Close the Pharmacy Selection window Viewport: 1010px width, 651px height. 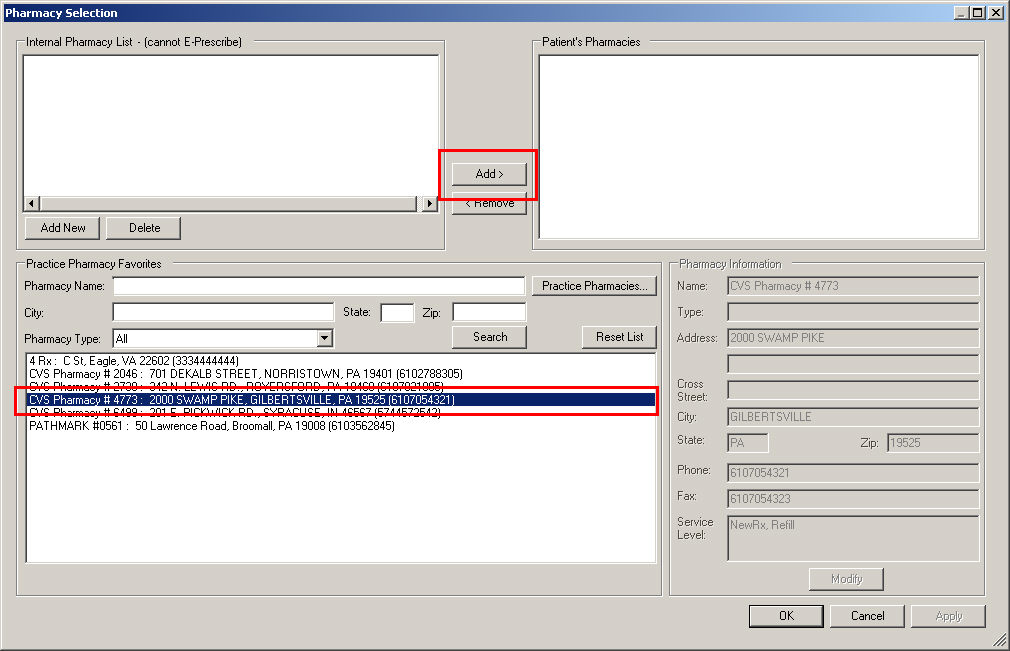click(996, 12)
